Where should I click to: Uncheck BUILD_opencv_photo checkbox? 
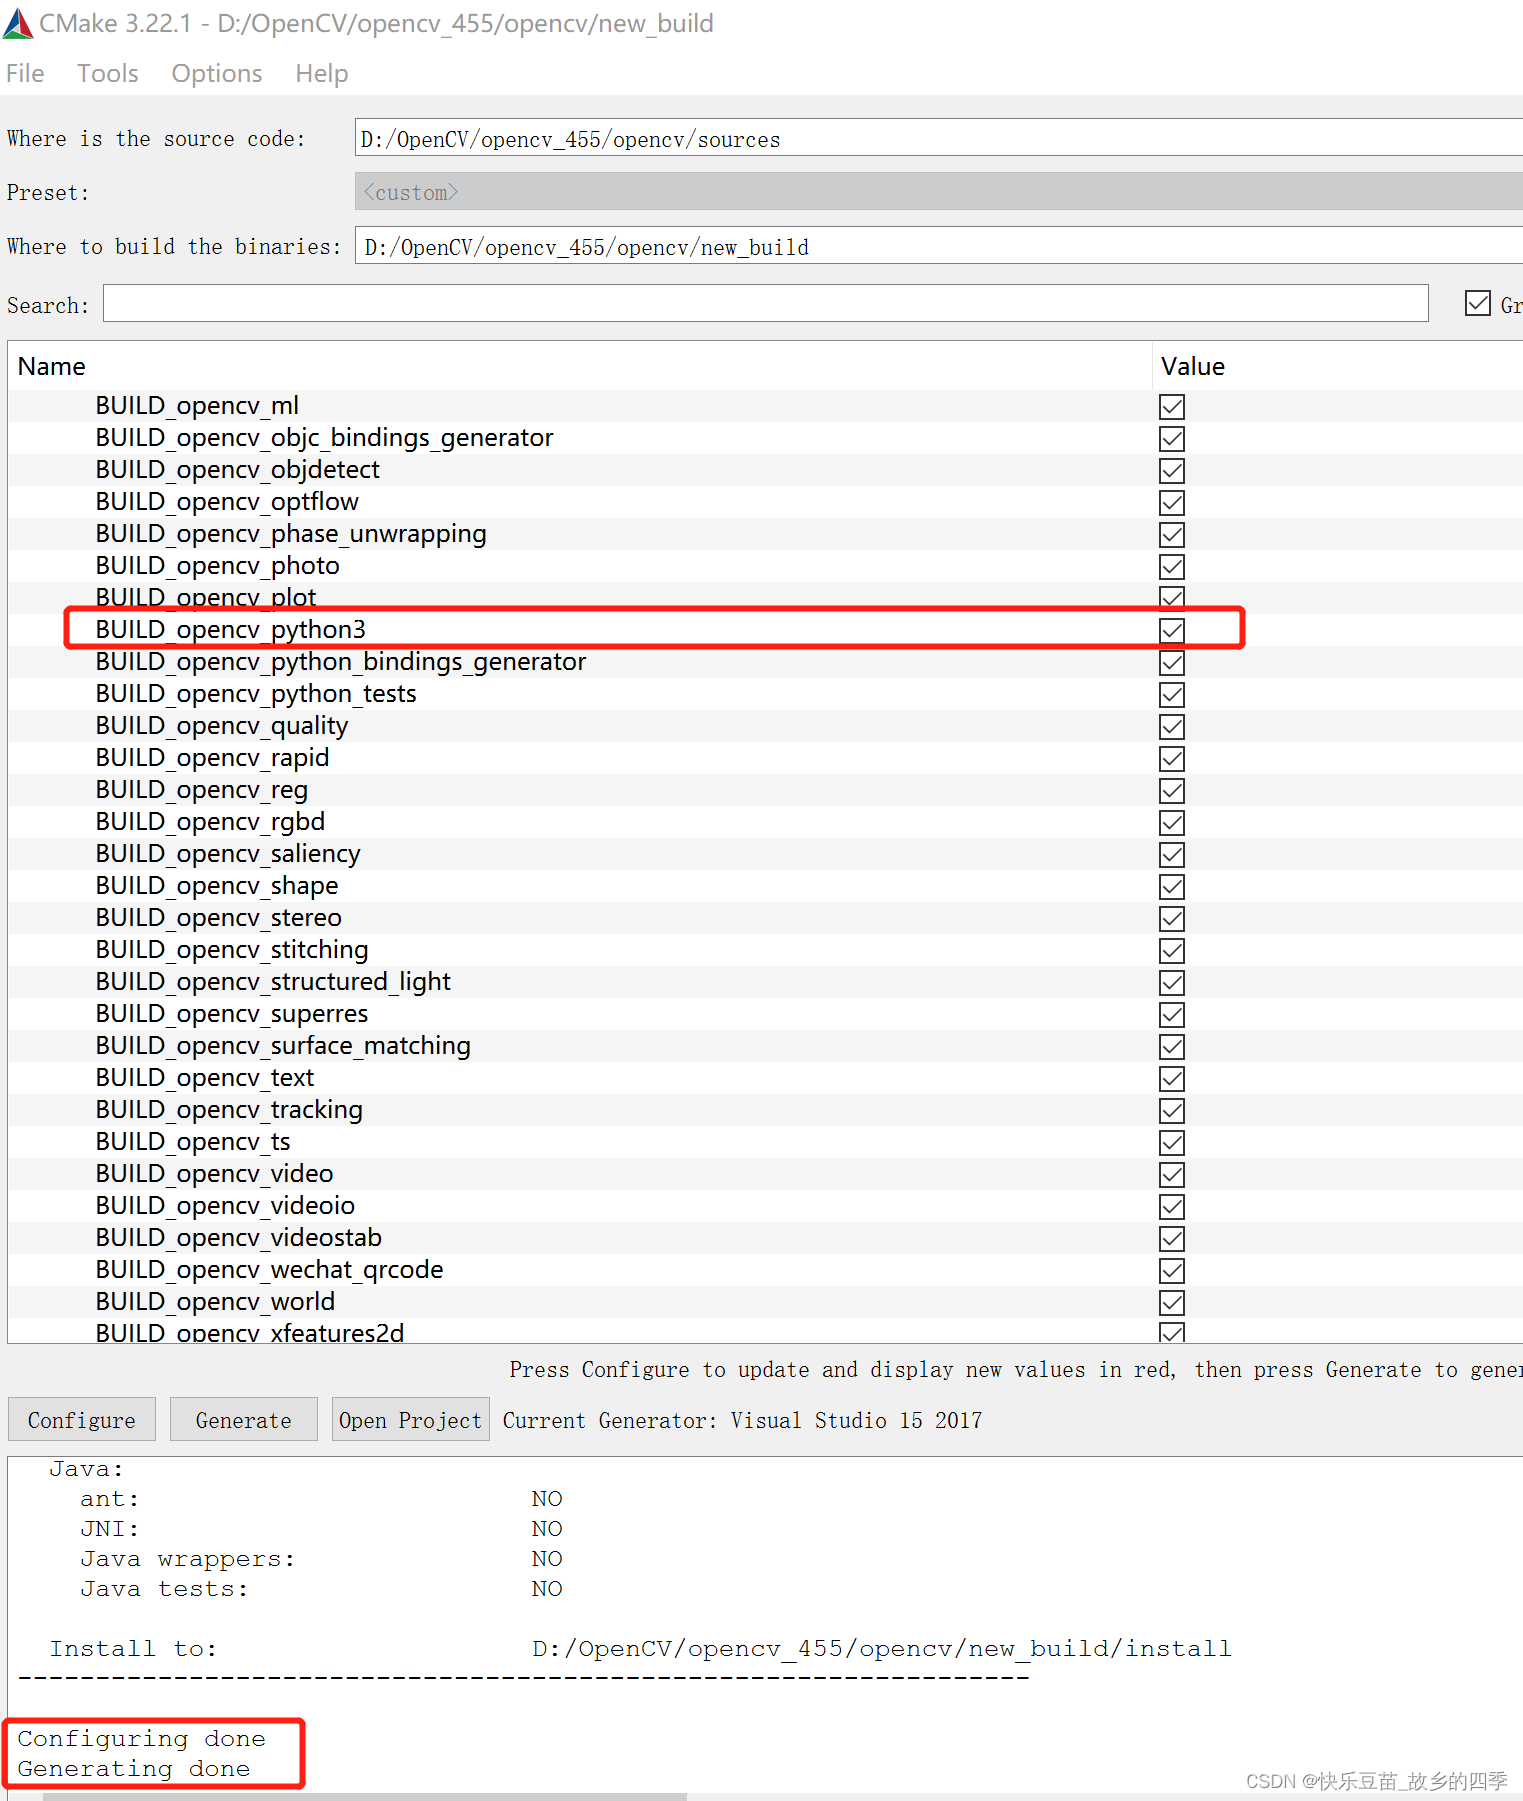[1172, 566]
